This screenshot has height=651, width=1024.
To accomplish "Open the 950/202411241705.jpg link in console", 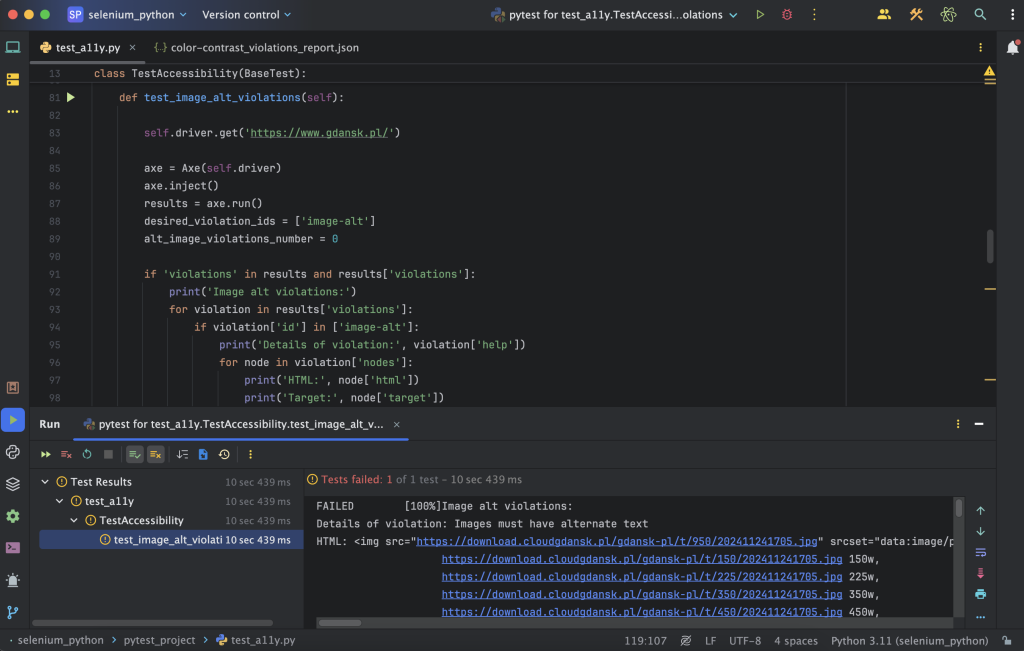I will click(616, 541).
